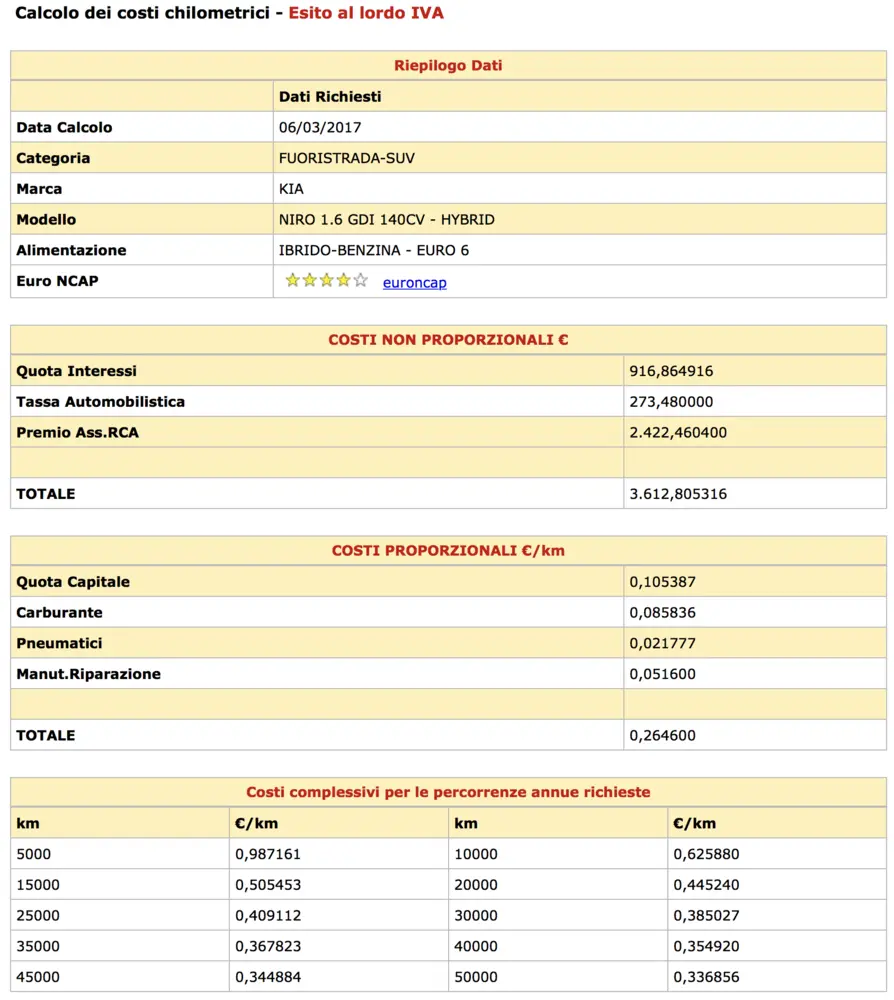894x1000 pixels.
Task: Select cost value 0,505453
Action: [x=268, y=885]
